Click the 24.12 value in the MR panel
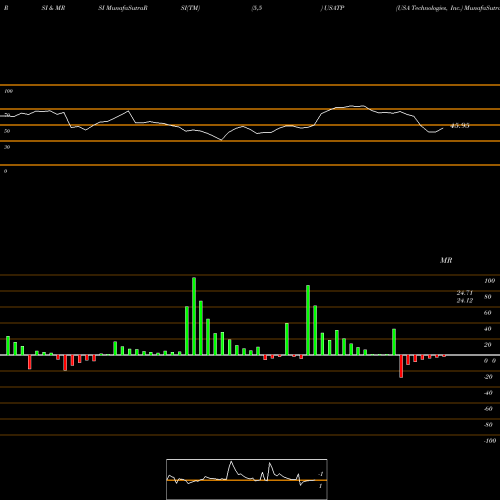This screenshot has height=500, width=500. [x=465, y=300]
